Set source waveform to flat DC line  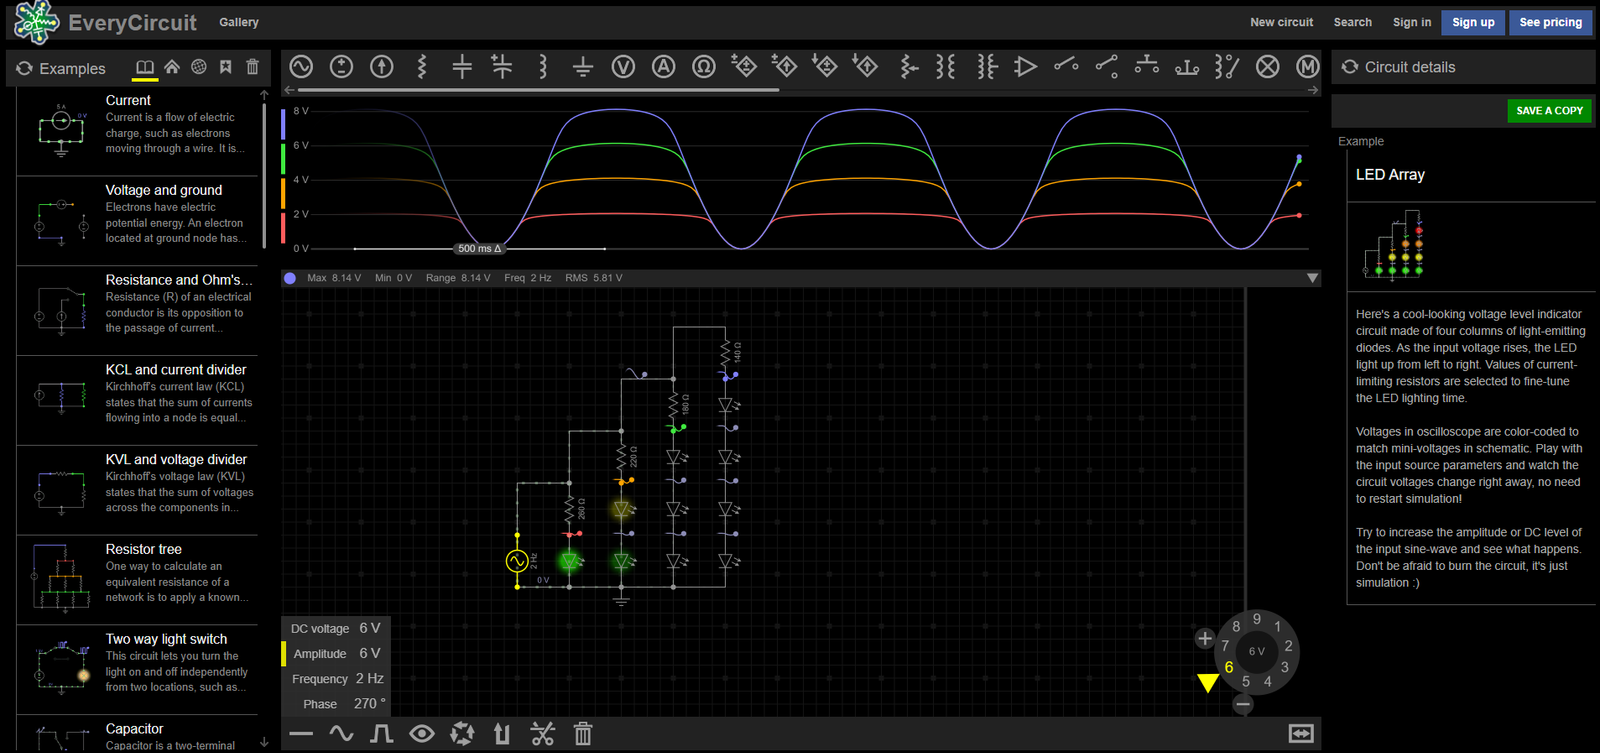(x=301, y=734)
